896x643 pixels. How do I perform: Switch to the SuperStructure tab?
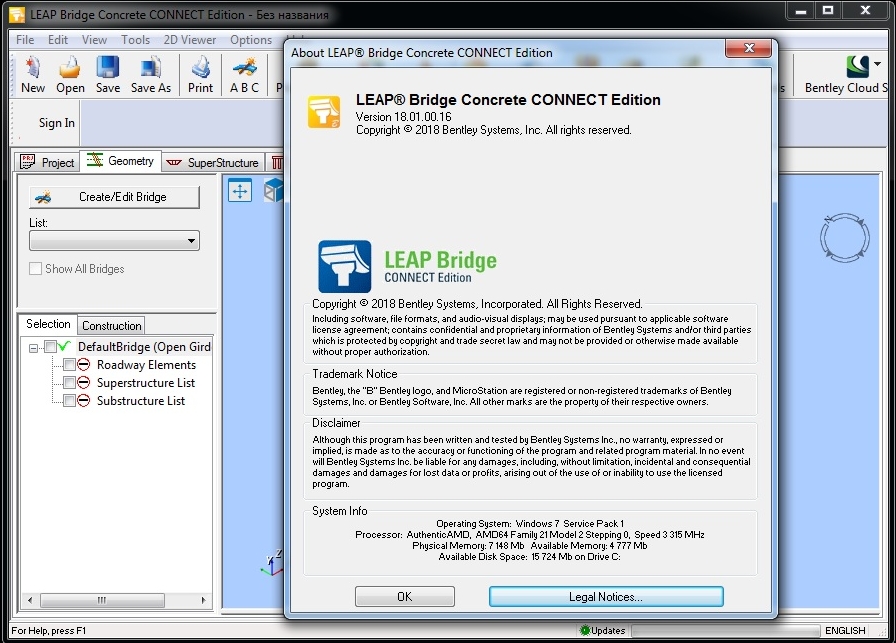coord(213,163)
